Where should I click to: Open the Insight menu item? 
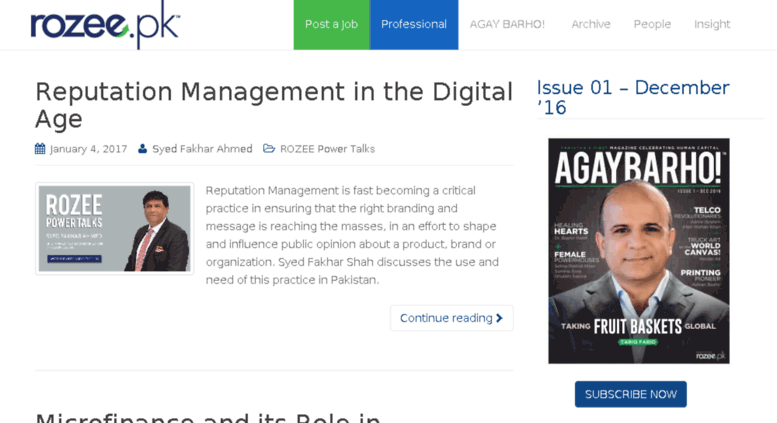click(712, 24)
